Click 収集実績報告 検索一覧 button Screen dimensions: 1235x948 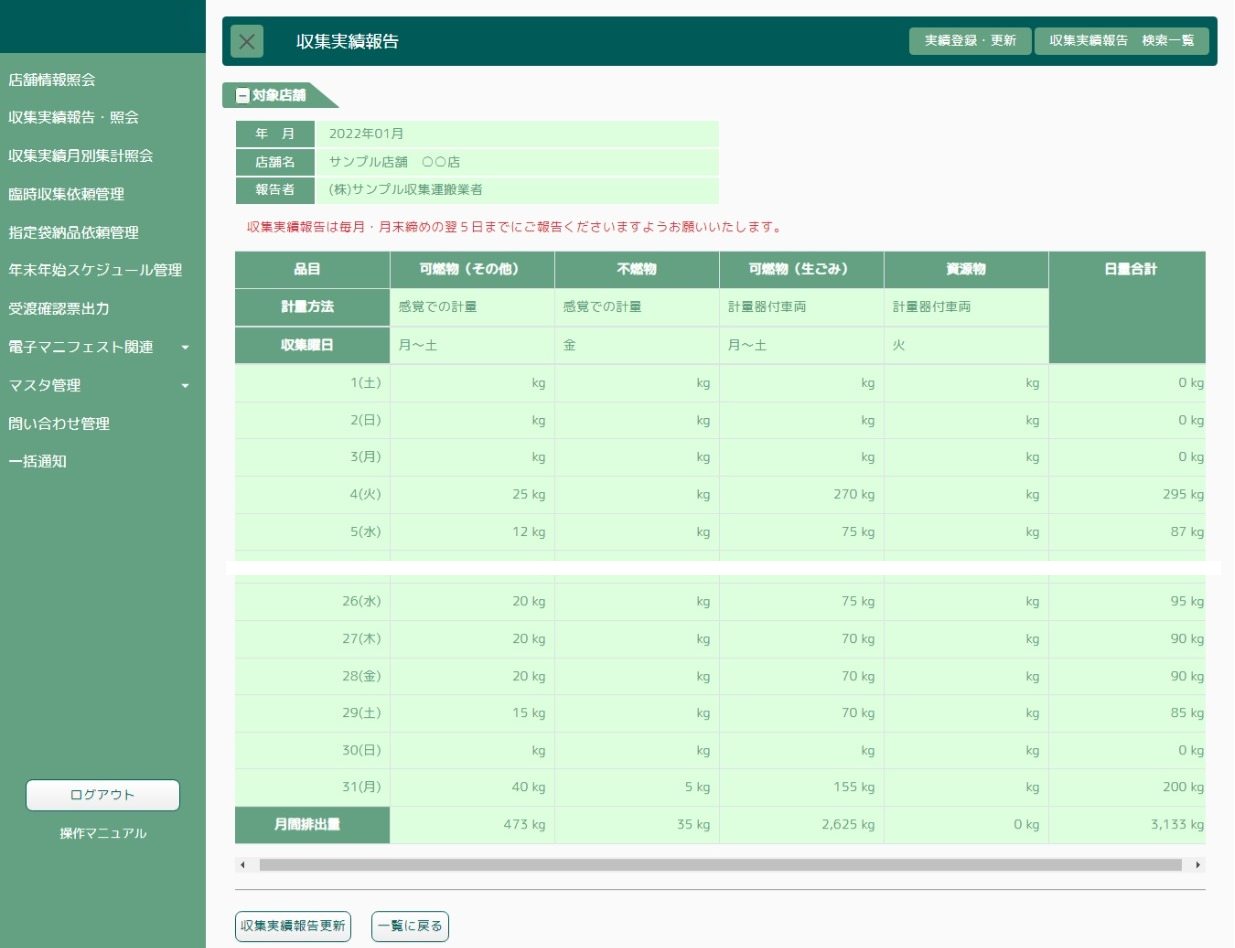[x=1121, y=41]
